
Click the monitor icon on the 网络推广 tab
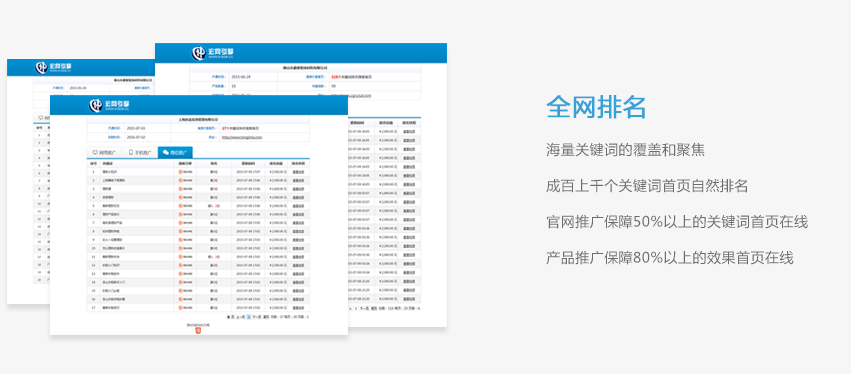tap(95, 153)
